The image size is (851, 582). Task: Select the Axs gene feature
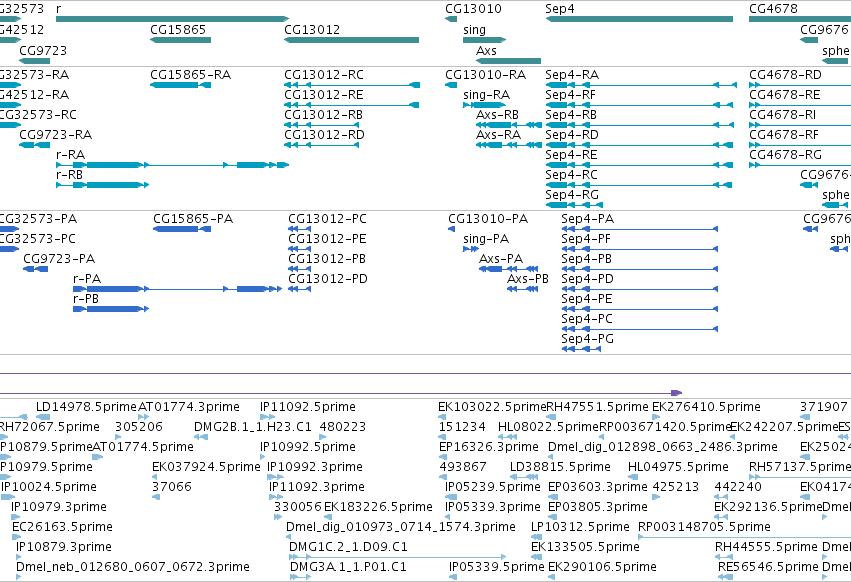coord(508,61)
